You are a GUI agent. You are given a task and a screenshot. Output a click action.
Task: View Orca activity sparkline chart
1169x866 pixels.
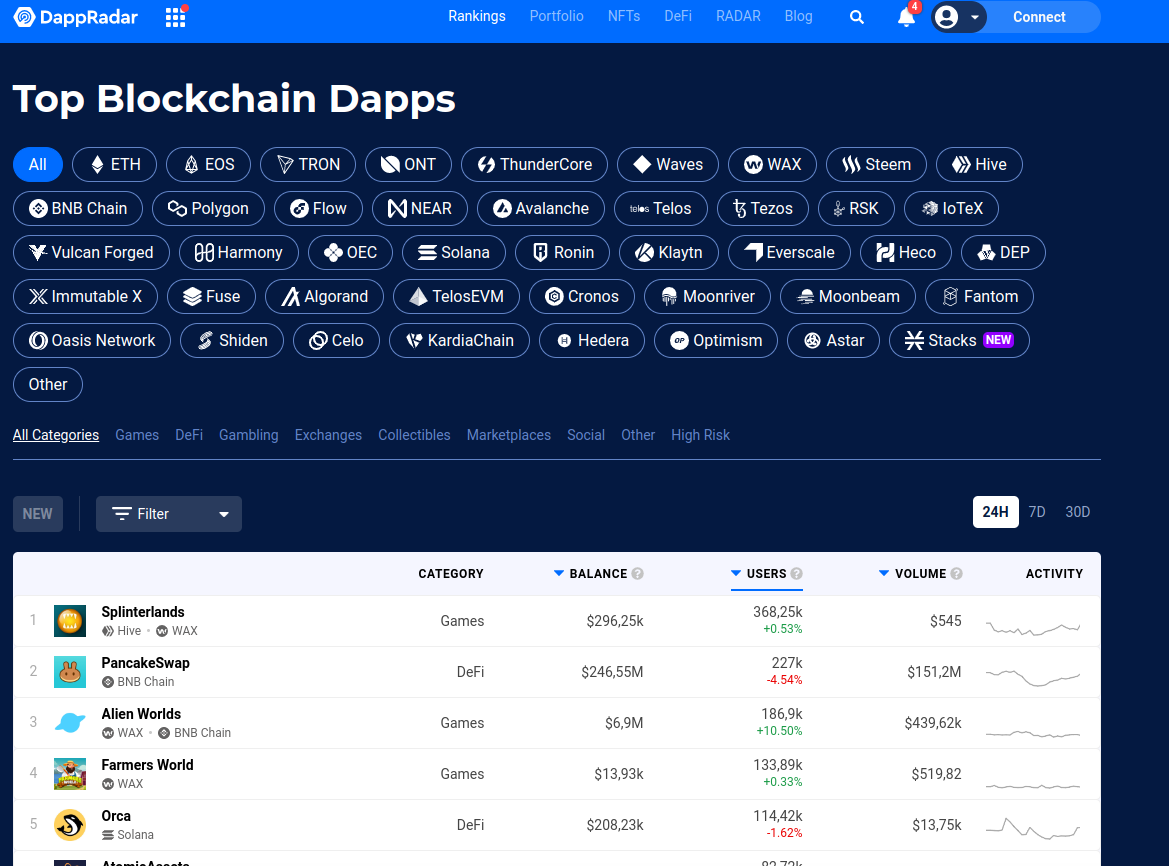(1033, 829)
